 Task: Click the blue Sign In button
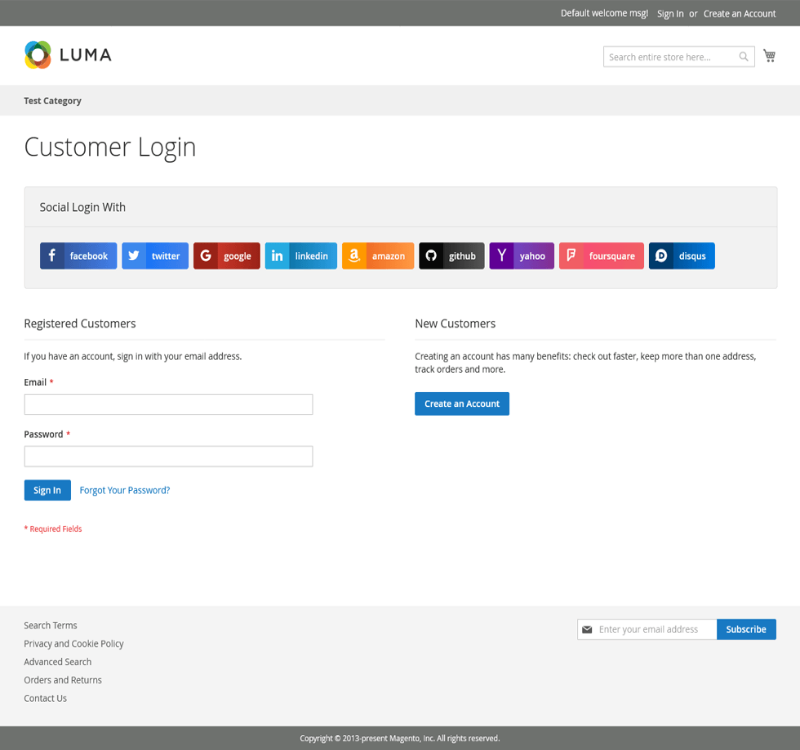pyautogui.click(x=47, y=490)
